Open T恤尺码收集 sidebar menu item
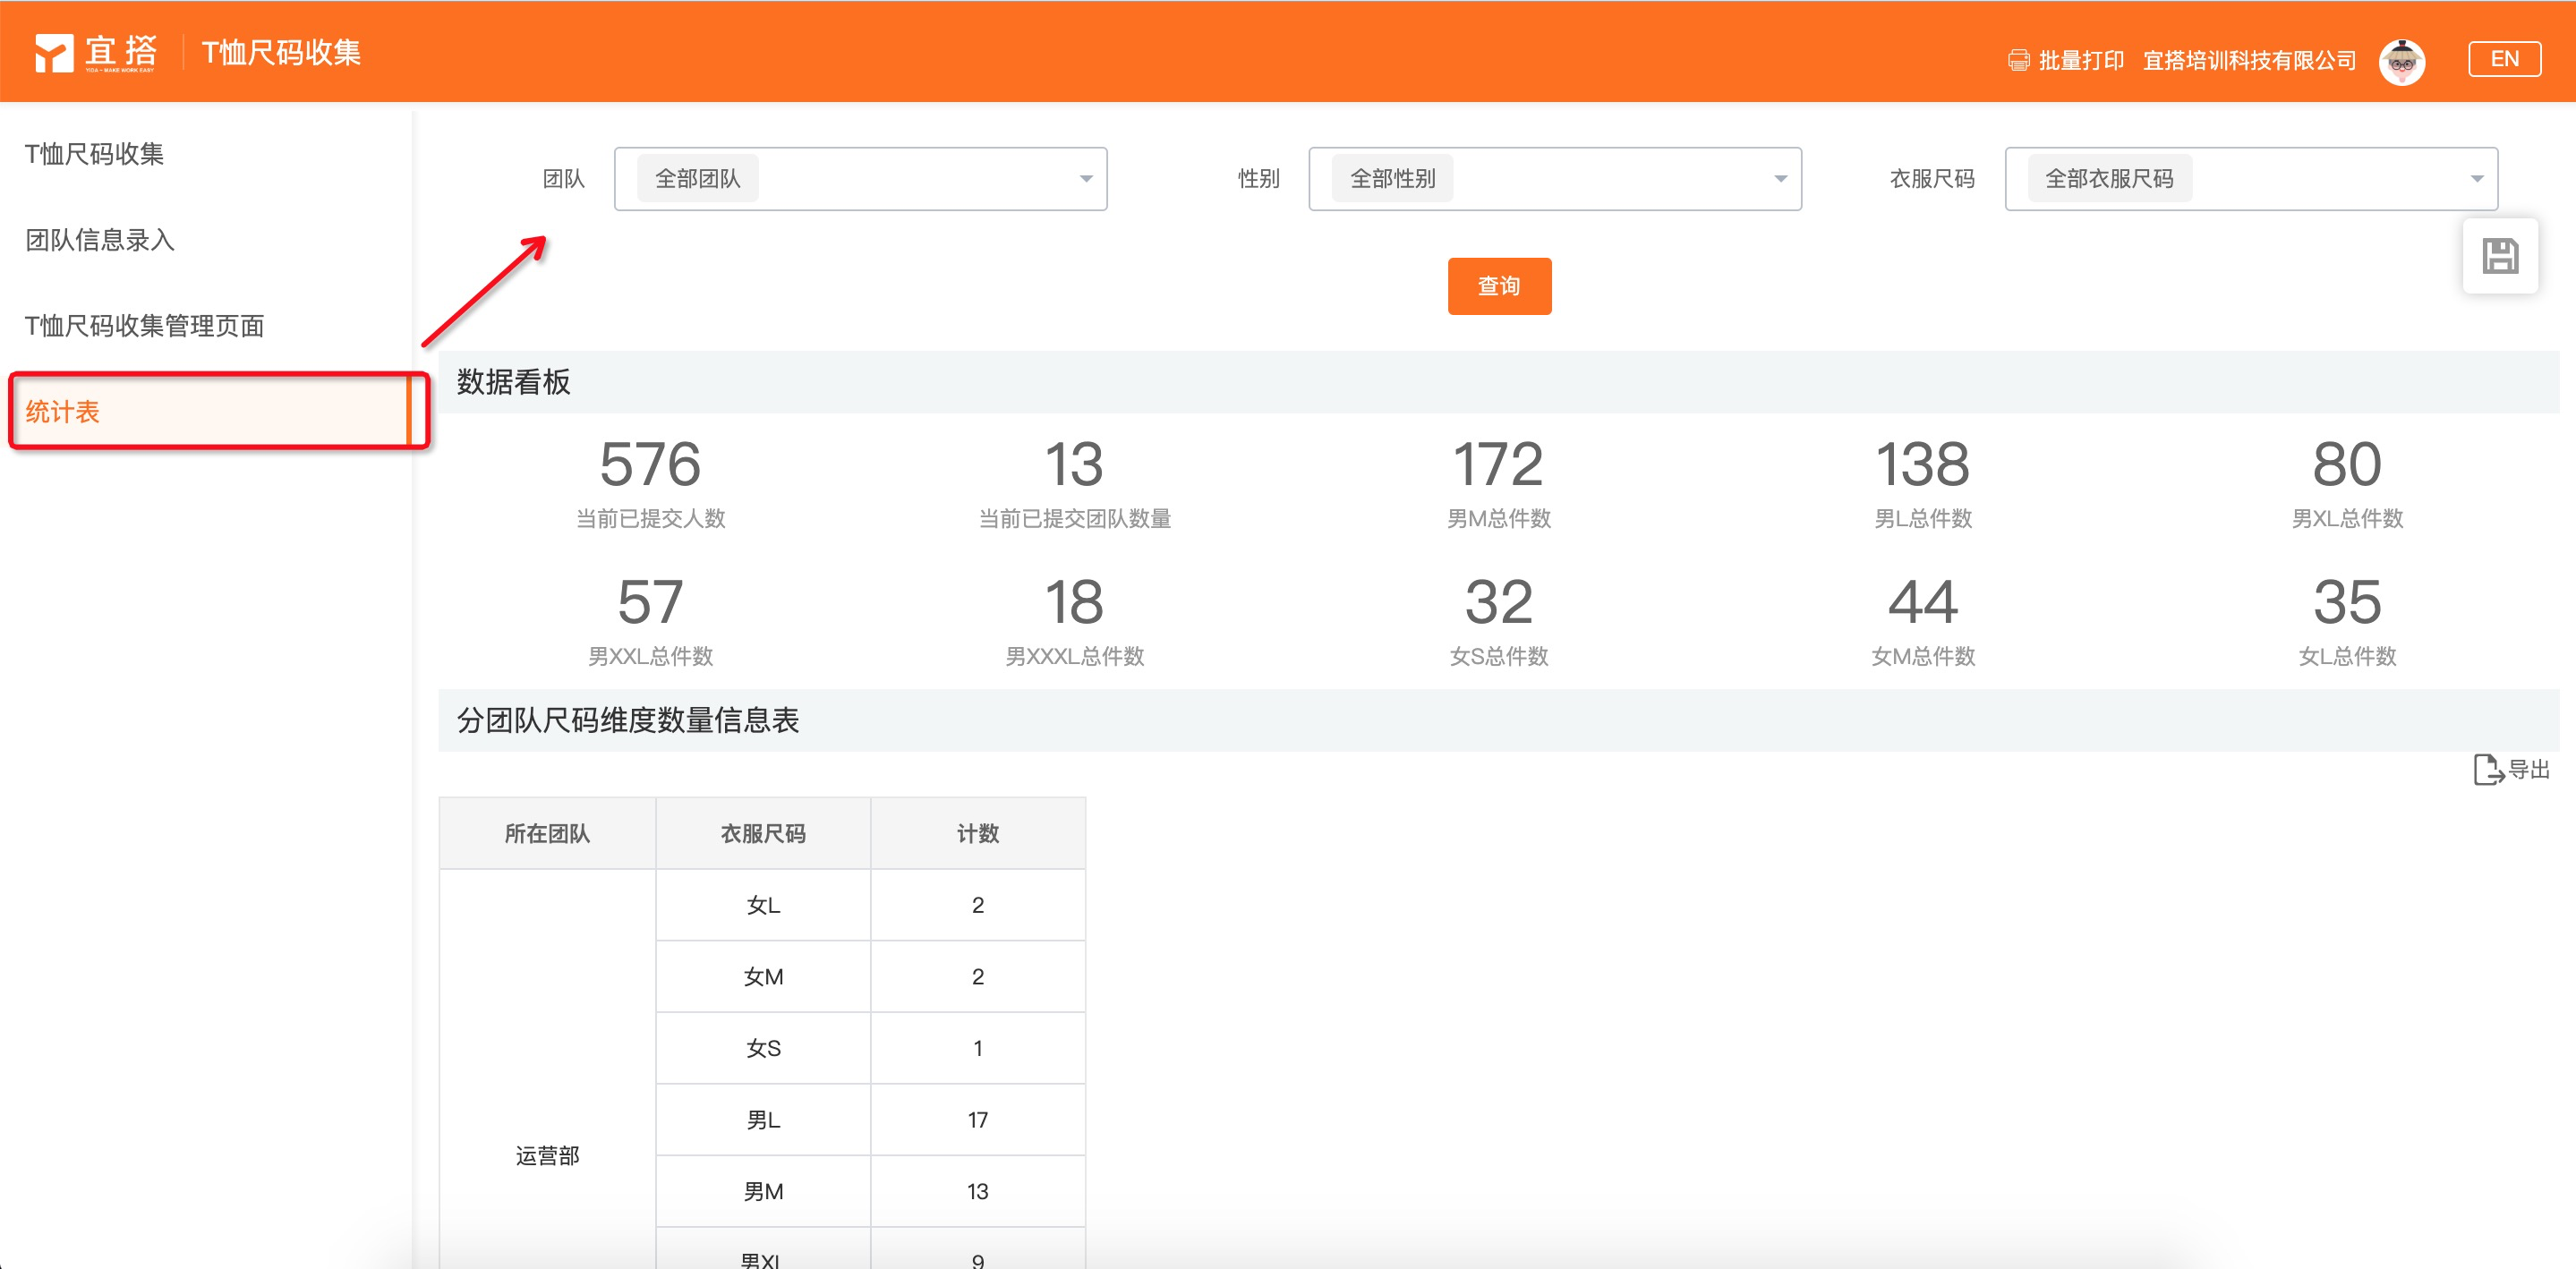Screen dimensions: 2576x1269 click(x=95, y=154)
